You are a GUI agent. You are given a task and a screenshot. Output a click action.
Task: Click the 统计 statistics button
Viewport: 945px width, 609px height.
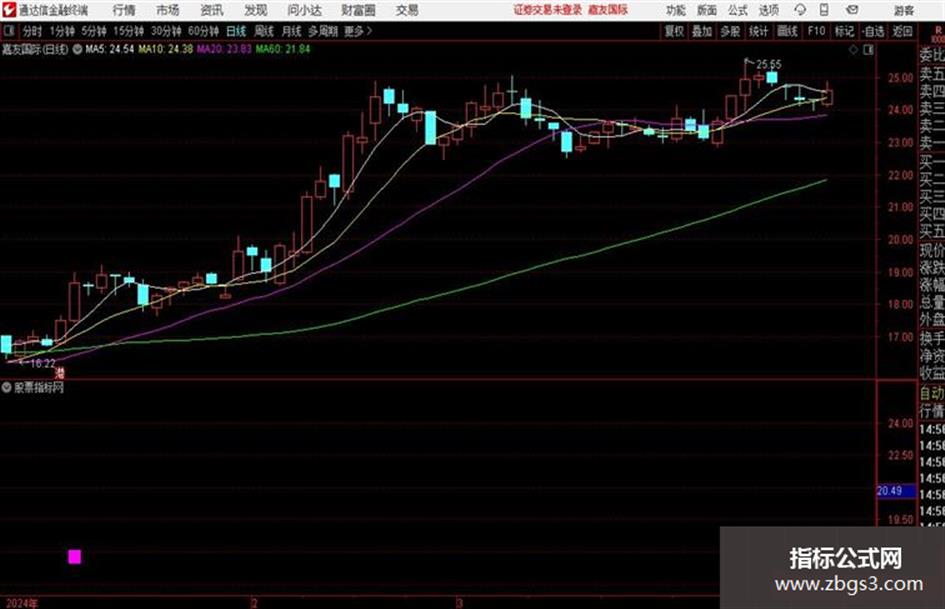[x=758, y=31]
